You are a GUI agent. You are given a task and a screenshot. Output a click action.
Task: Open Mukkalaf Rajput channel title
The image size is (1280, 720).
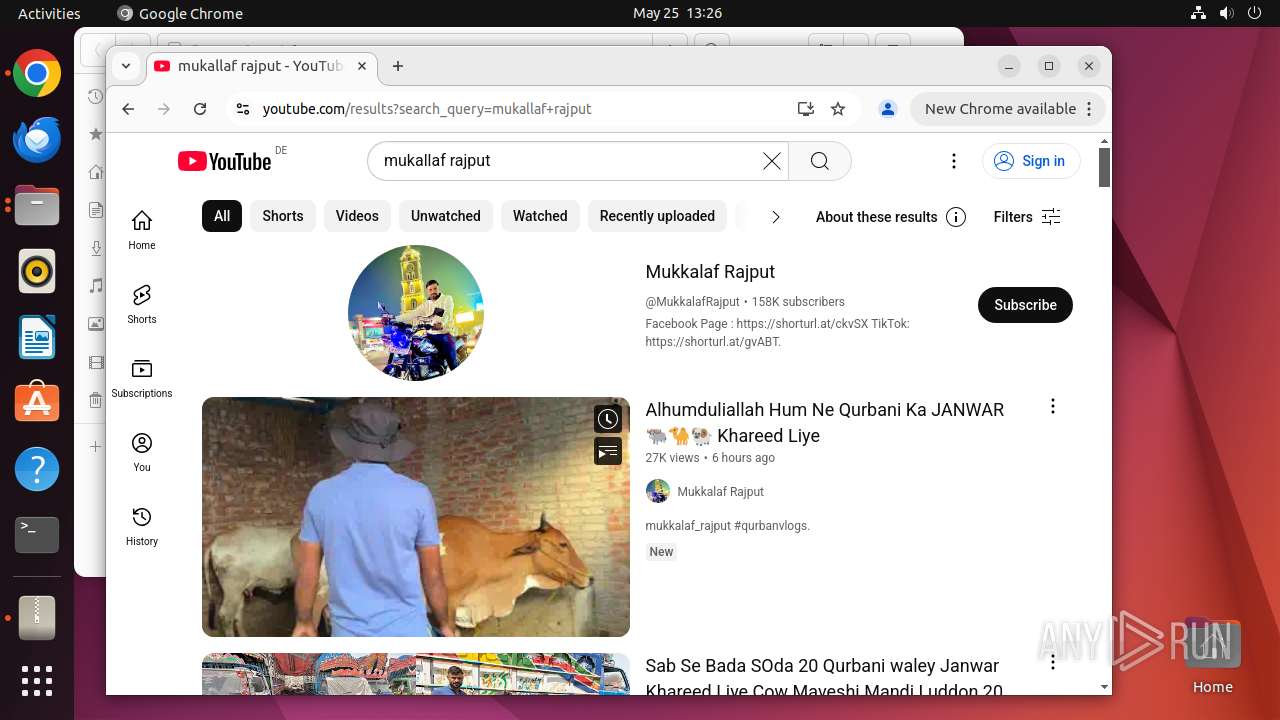pos(710,272)
